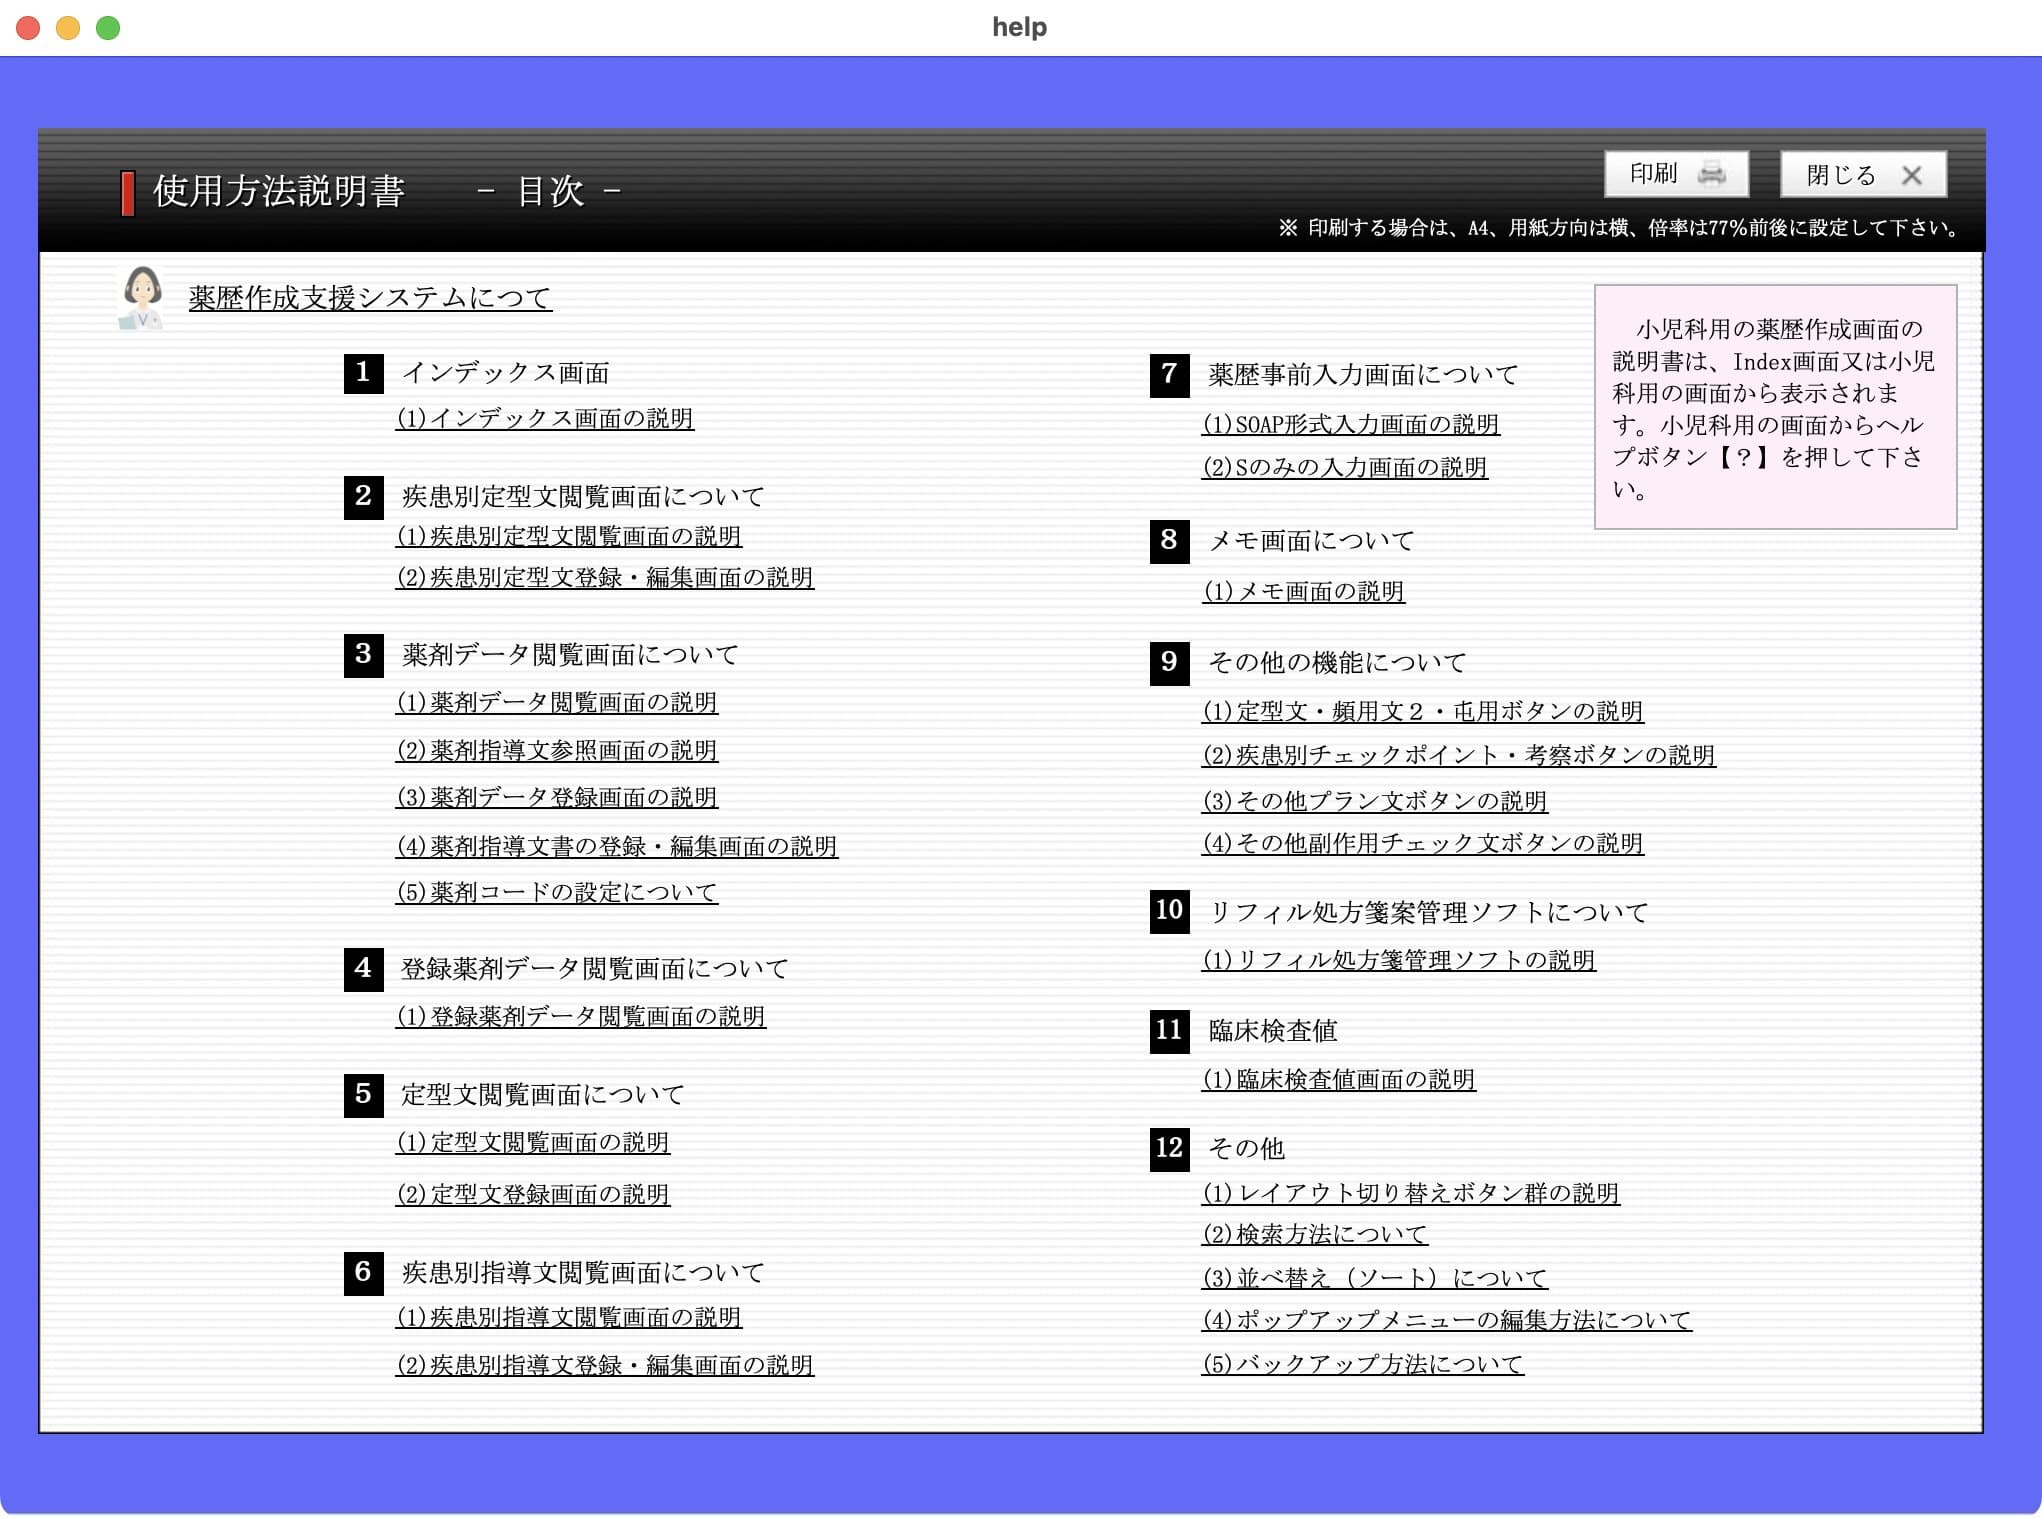The height and width of the screenshot is (1518, 2042).
Task: Open ポップアップメニューの編集方法について
Action: [x=1447, y=1320]
